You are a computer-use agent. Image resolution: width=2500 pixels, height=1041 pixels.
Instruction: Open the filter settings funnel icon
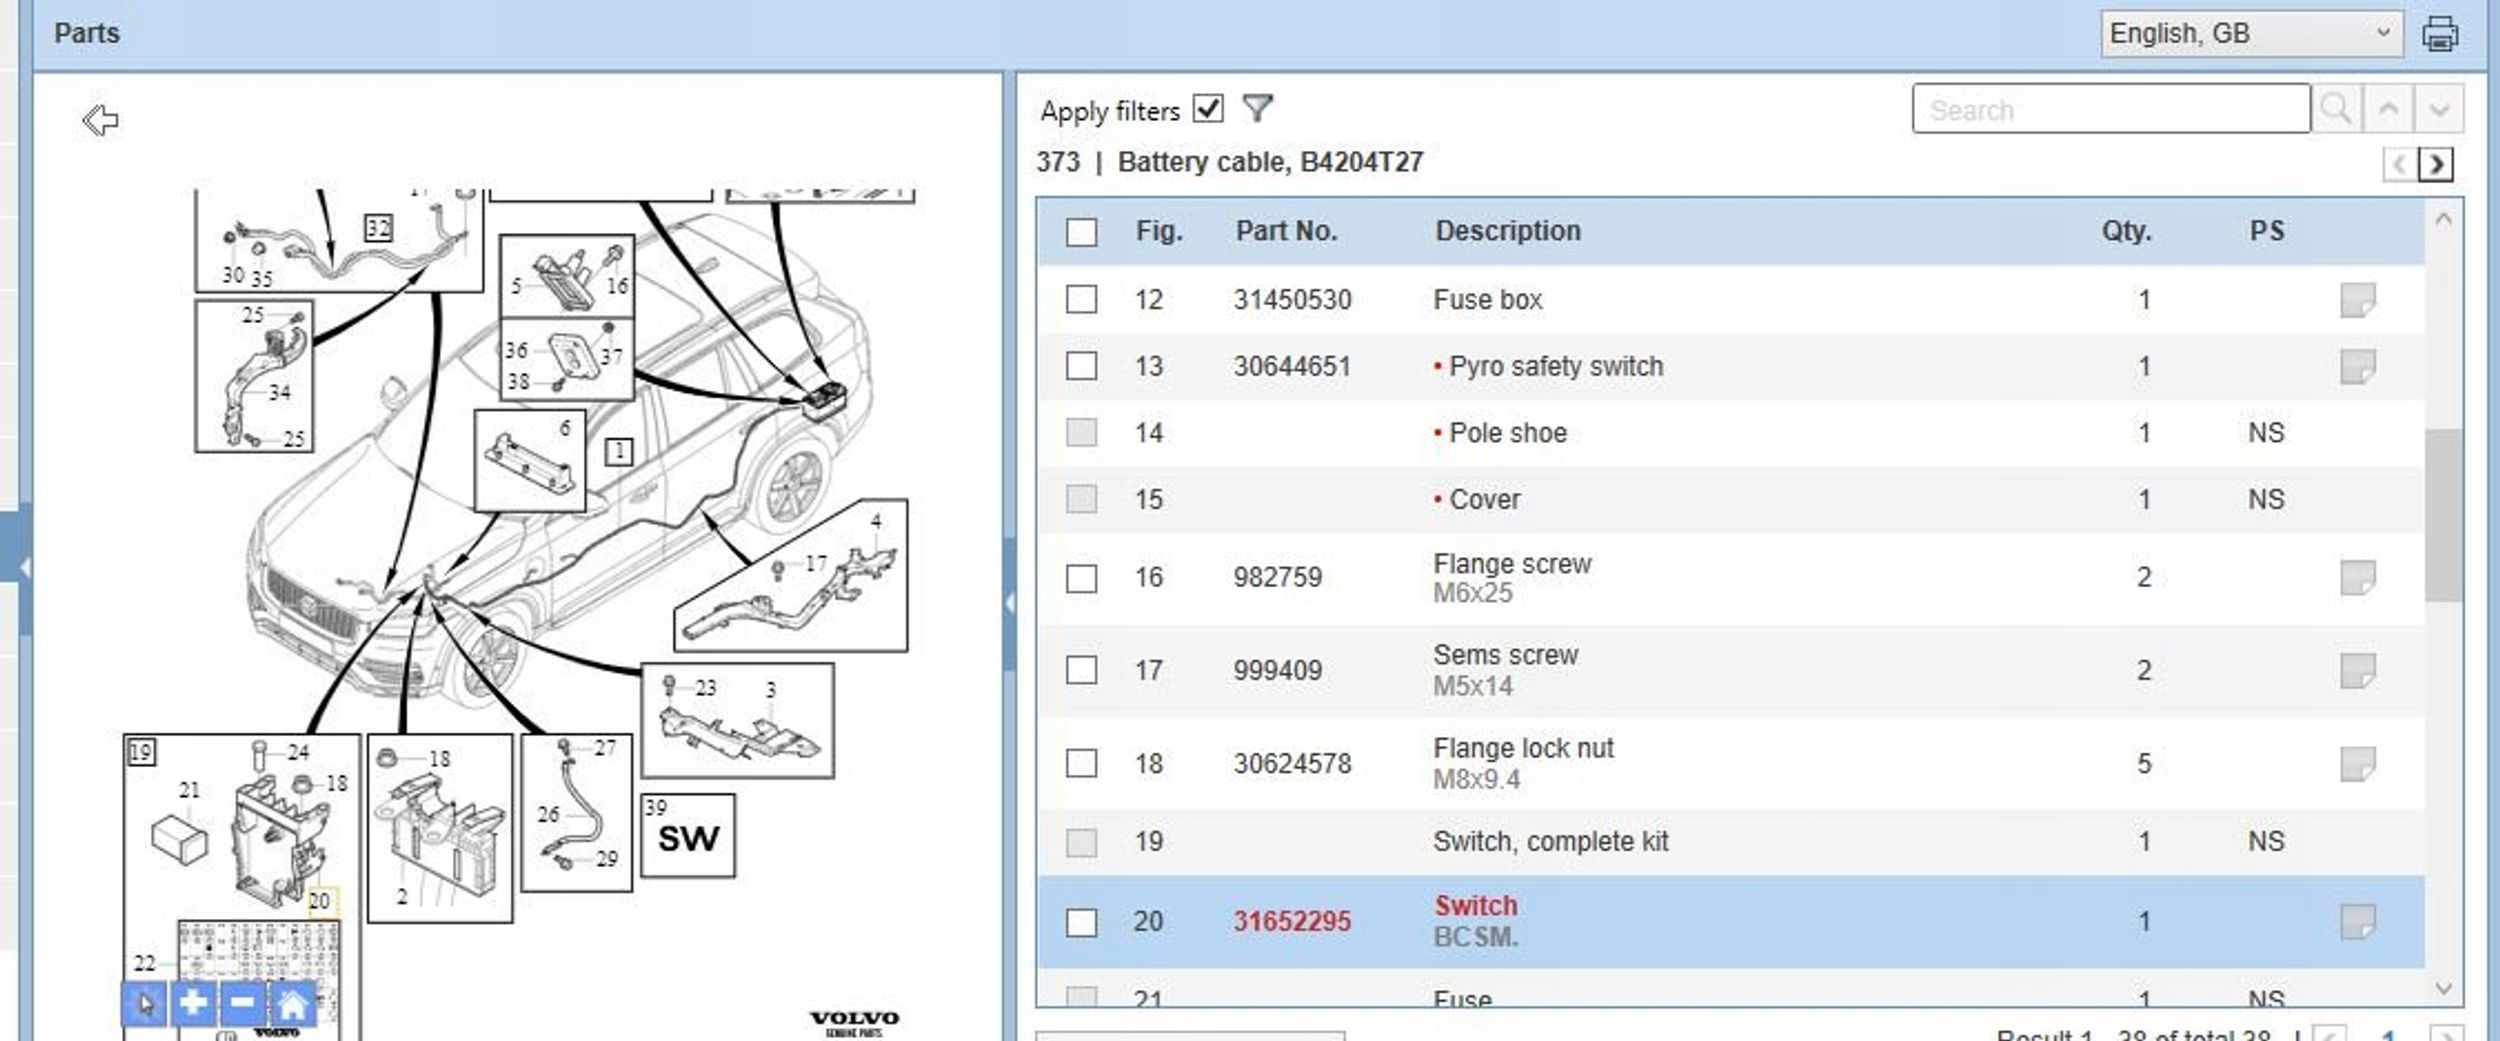[1257, 108]
